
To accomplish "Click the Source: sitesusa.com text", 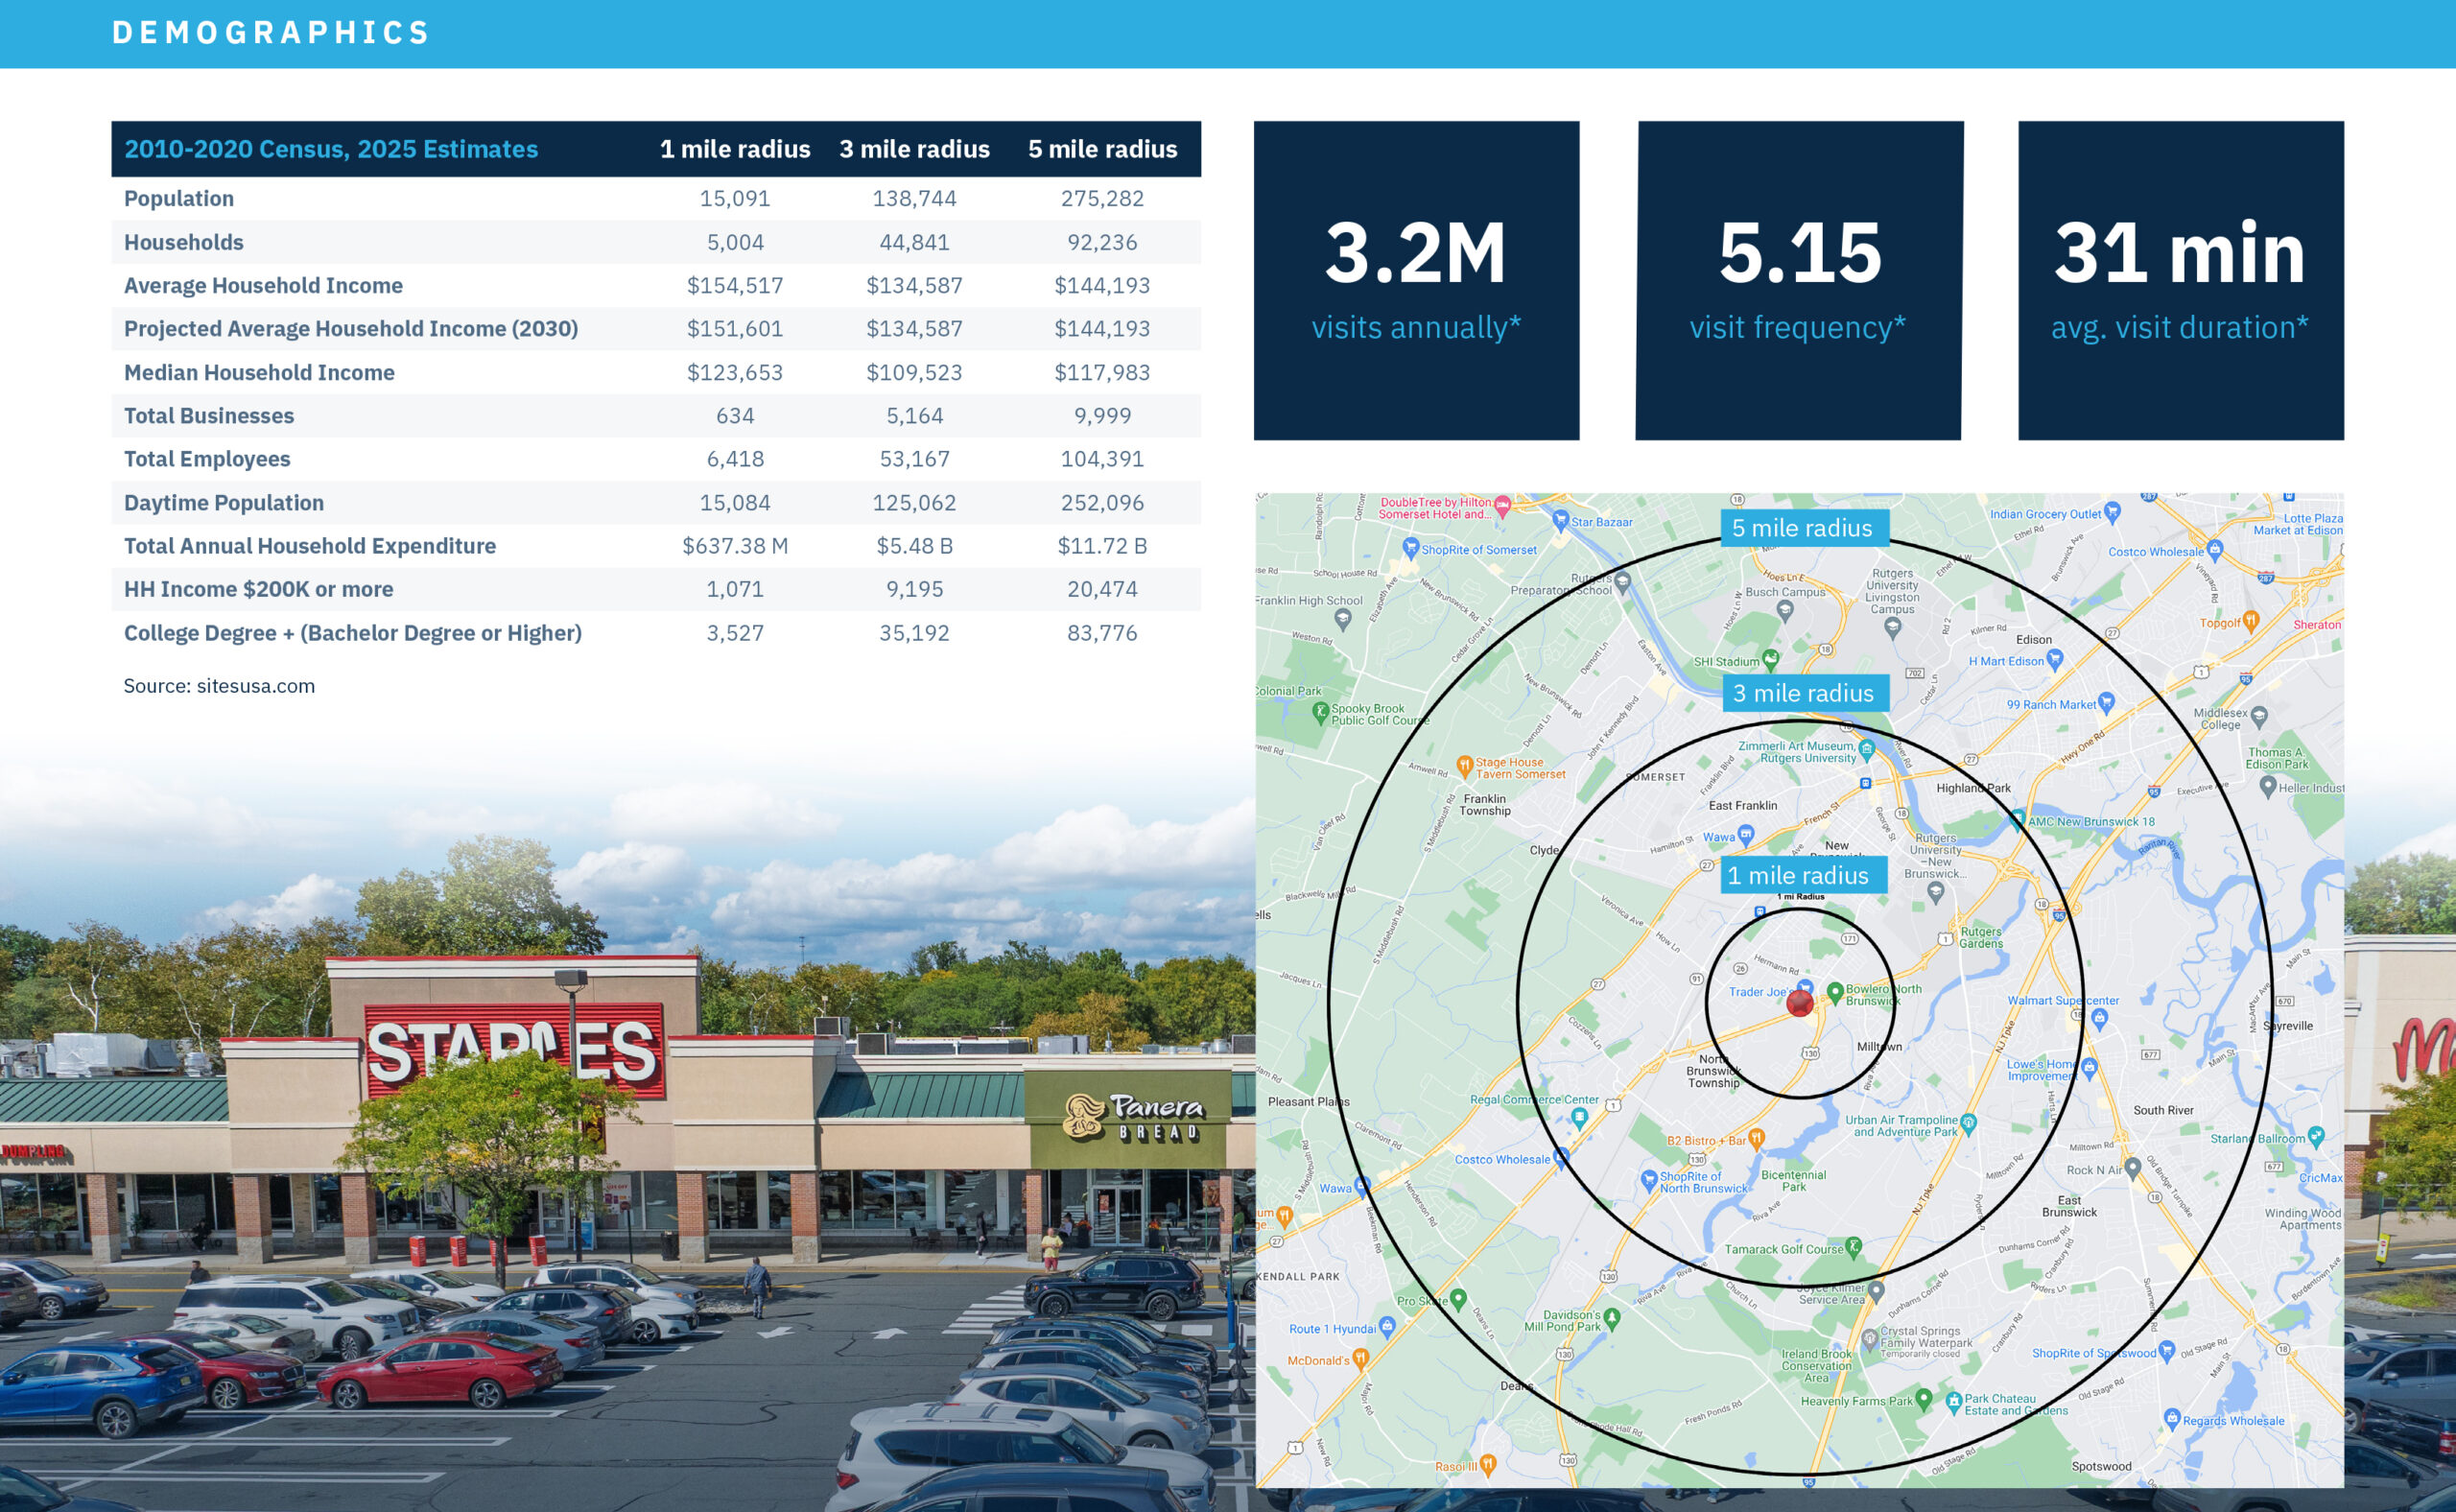I will pyautogui.click(x=219, y=686).
